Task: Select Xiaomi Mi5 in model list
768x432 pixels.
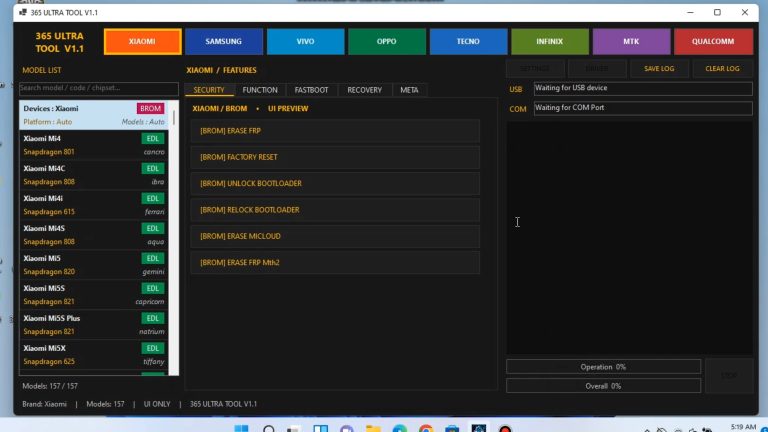Action: [94, 265]
